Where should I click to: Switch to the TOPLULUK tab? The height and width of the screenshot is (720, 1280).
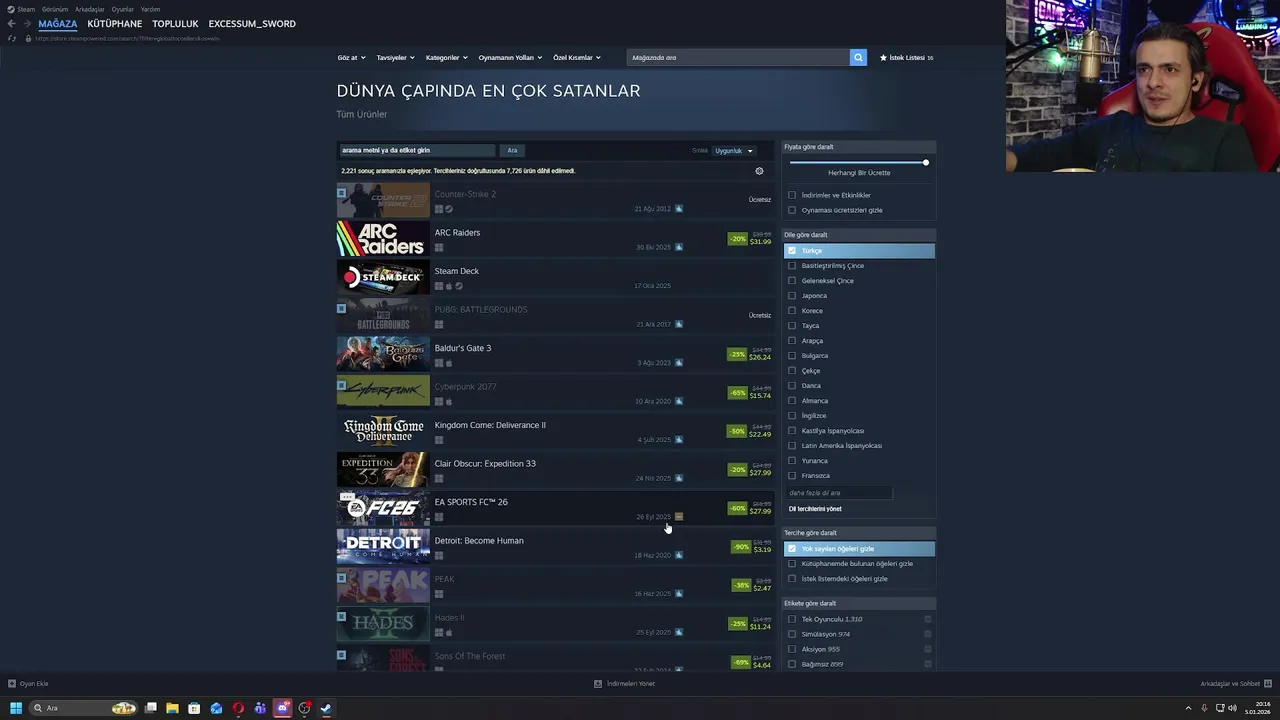(x=175, y=24)
